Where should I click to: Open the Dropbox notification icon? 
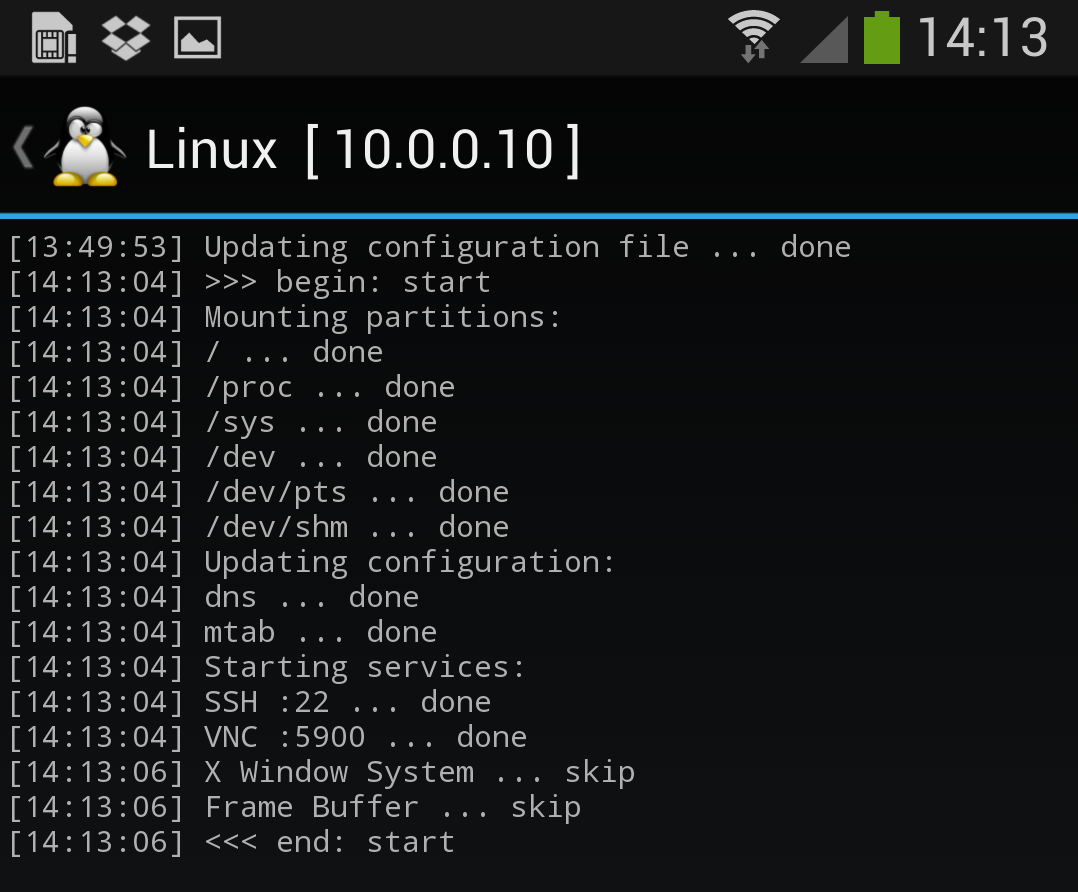(126, 38)
